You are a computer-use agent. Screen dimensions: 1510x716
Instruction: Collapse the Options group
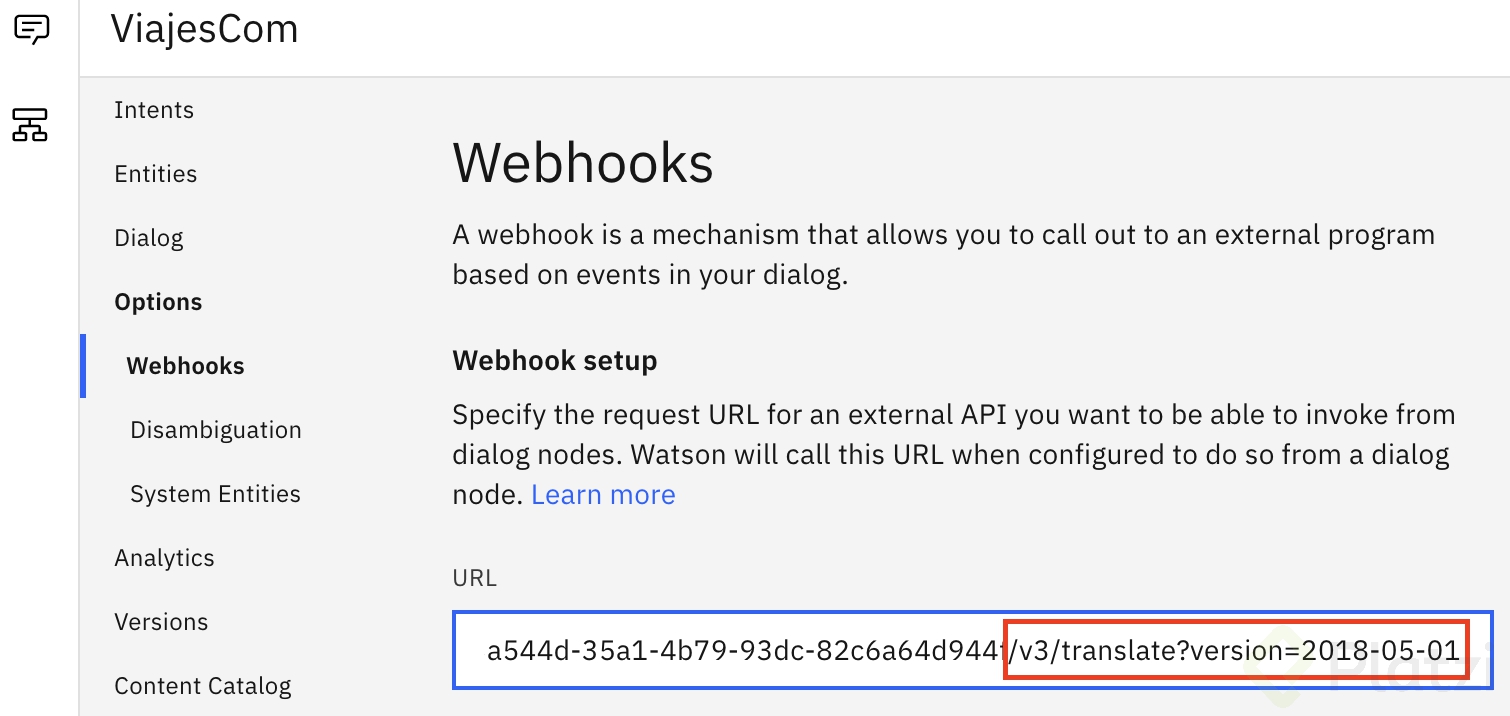click(158, 302)
